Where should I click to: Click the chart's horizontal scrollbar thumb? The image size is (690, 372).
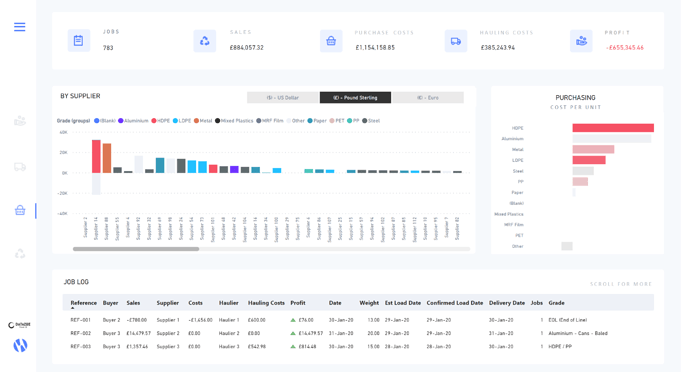click(136, 249)
